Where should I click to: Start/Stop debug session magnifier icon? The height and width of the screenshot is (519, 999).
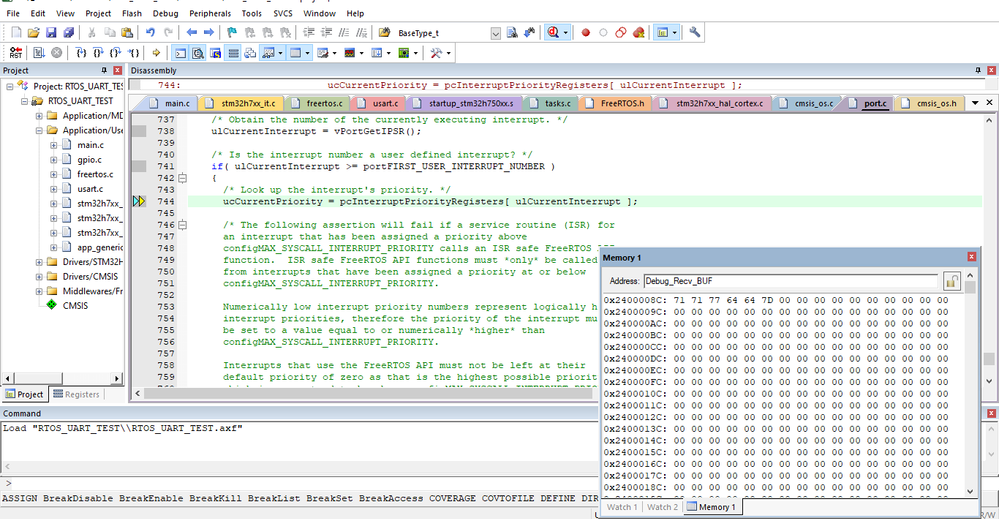[553, 32]
